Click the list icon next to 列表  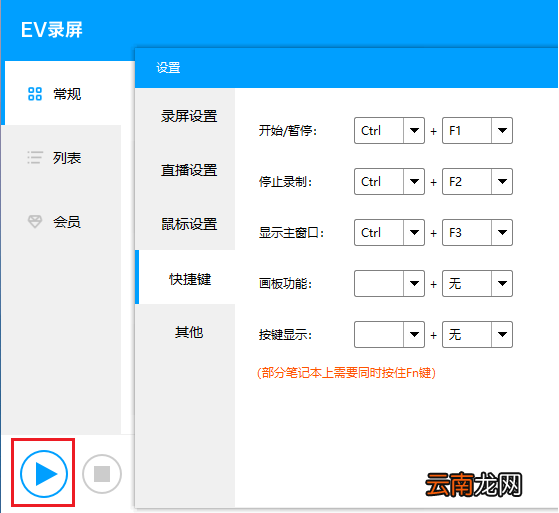(35, 158)
